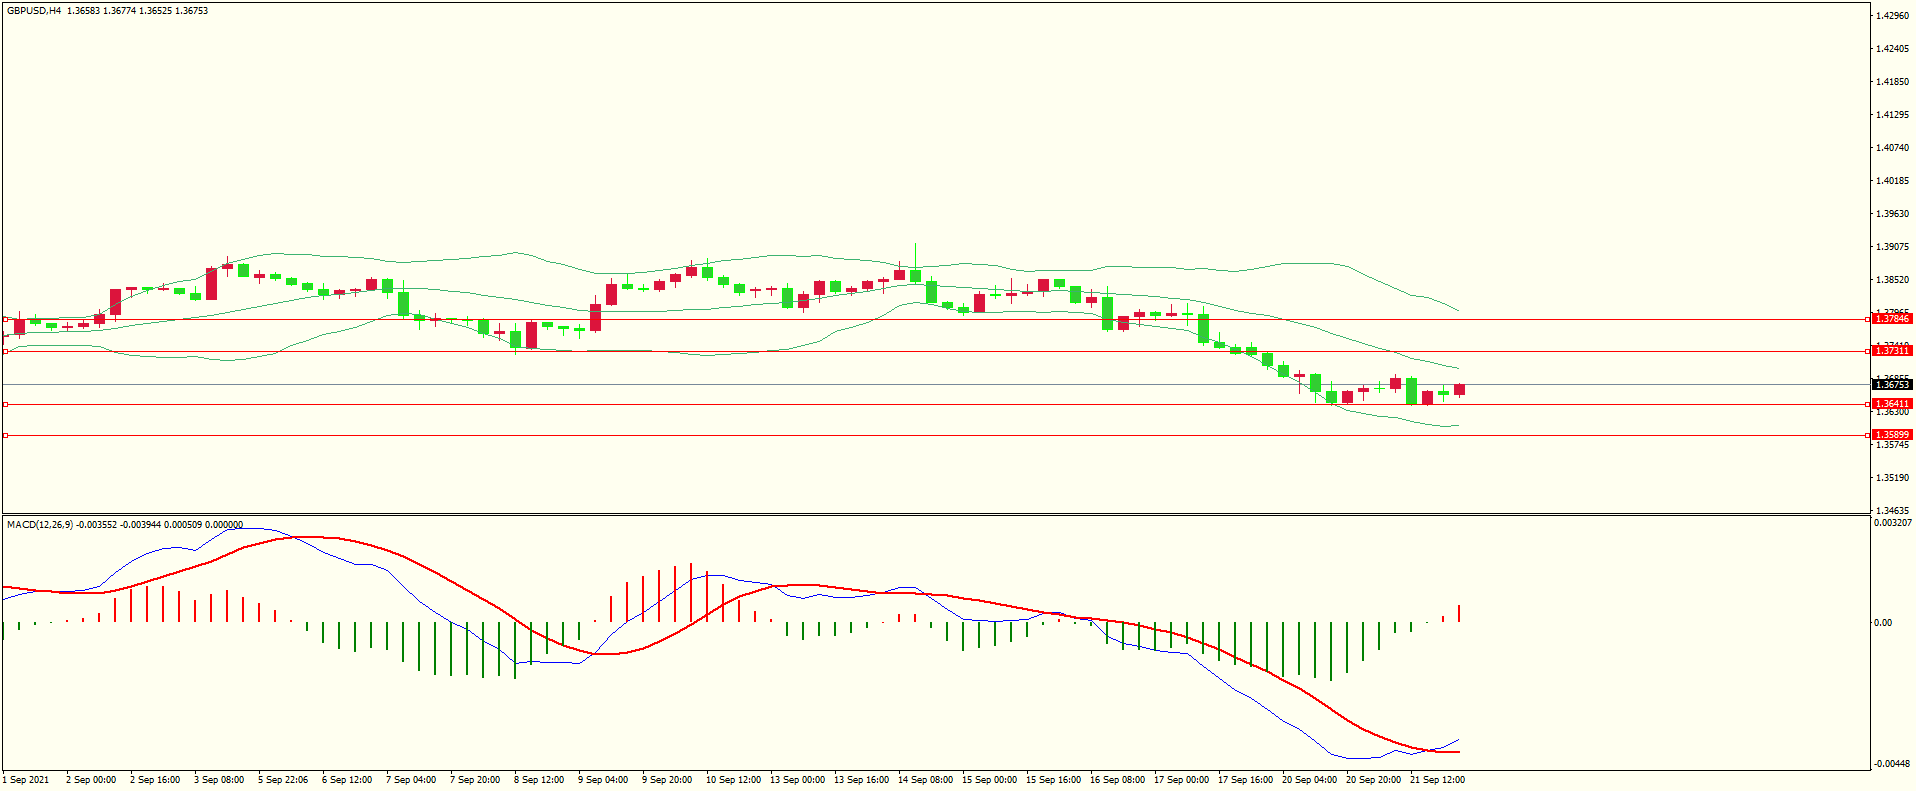
Task: Click time label 15 Sep 00:00
Action: [989, 780]
